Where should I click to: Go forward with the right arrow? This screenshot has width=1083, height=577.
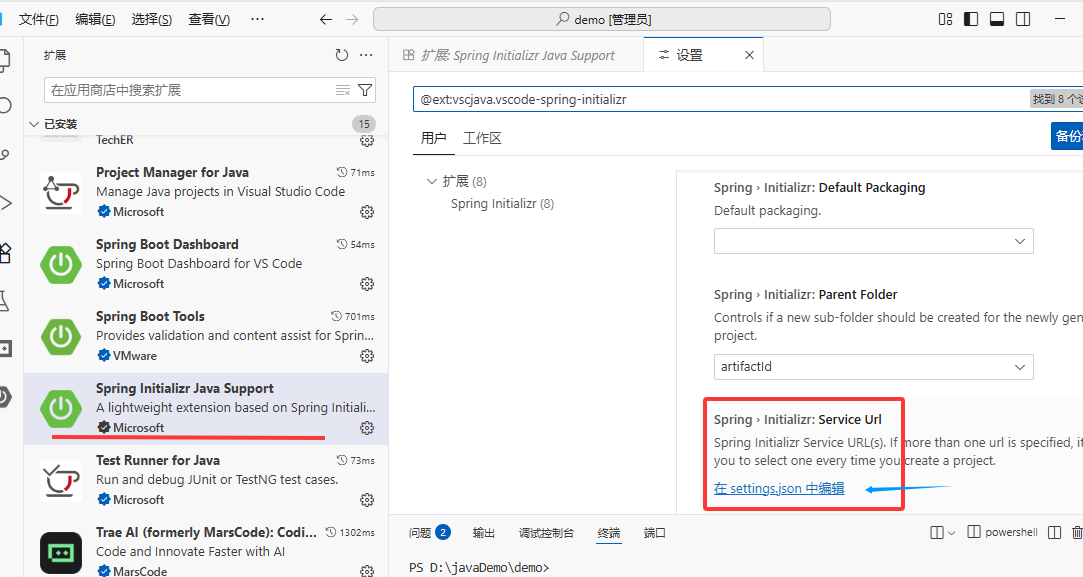352,19
